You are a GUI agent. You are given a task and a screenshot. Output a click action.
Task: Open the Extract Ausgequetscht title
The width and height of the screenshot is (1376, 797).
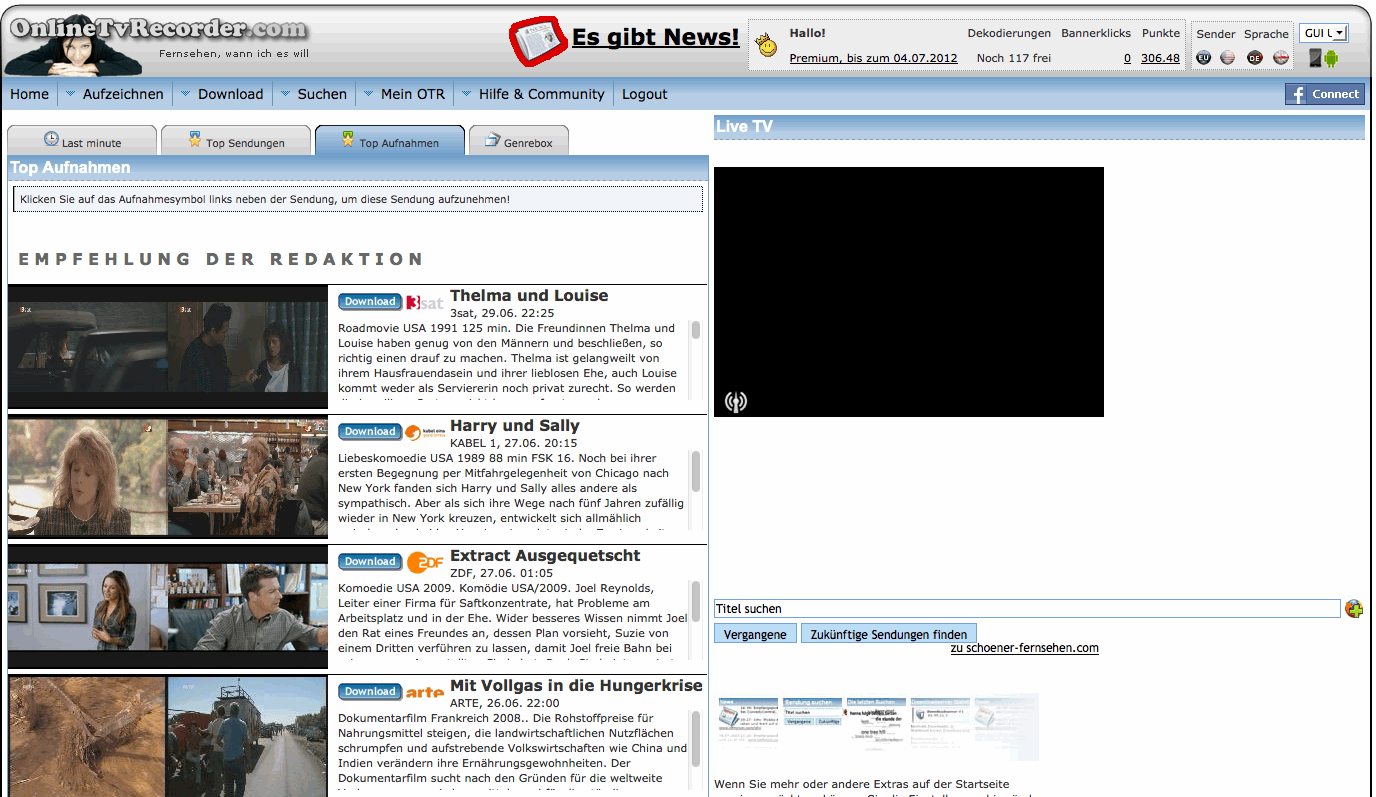point(545,556)
